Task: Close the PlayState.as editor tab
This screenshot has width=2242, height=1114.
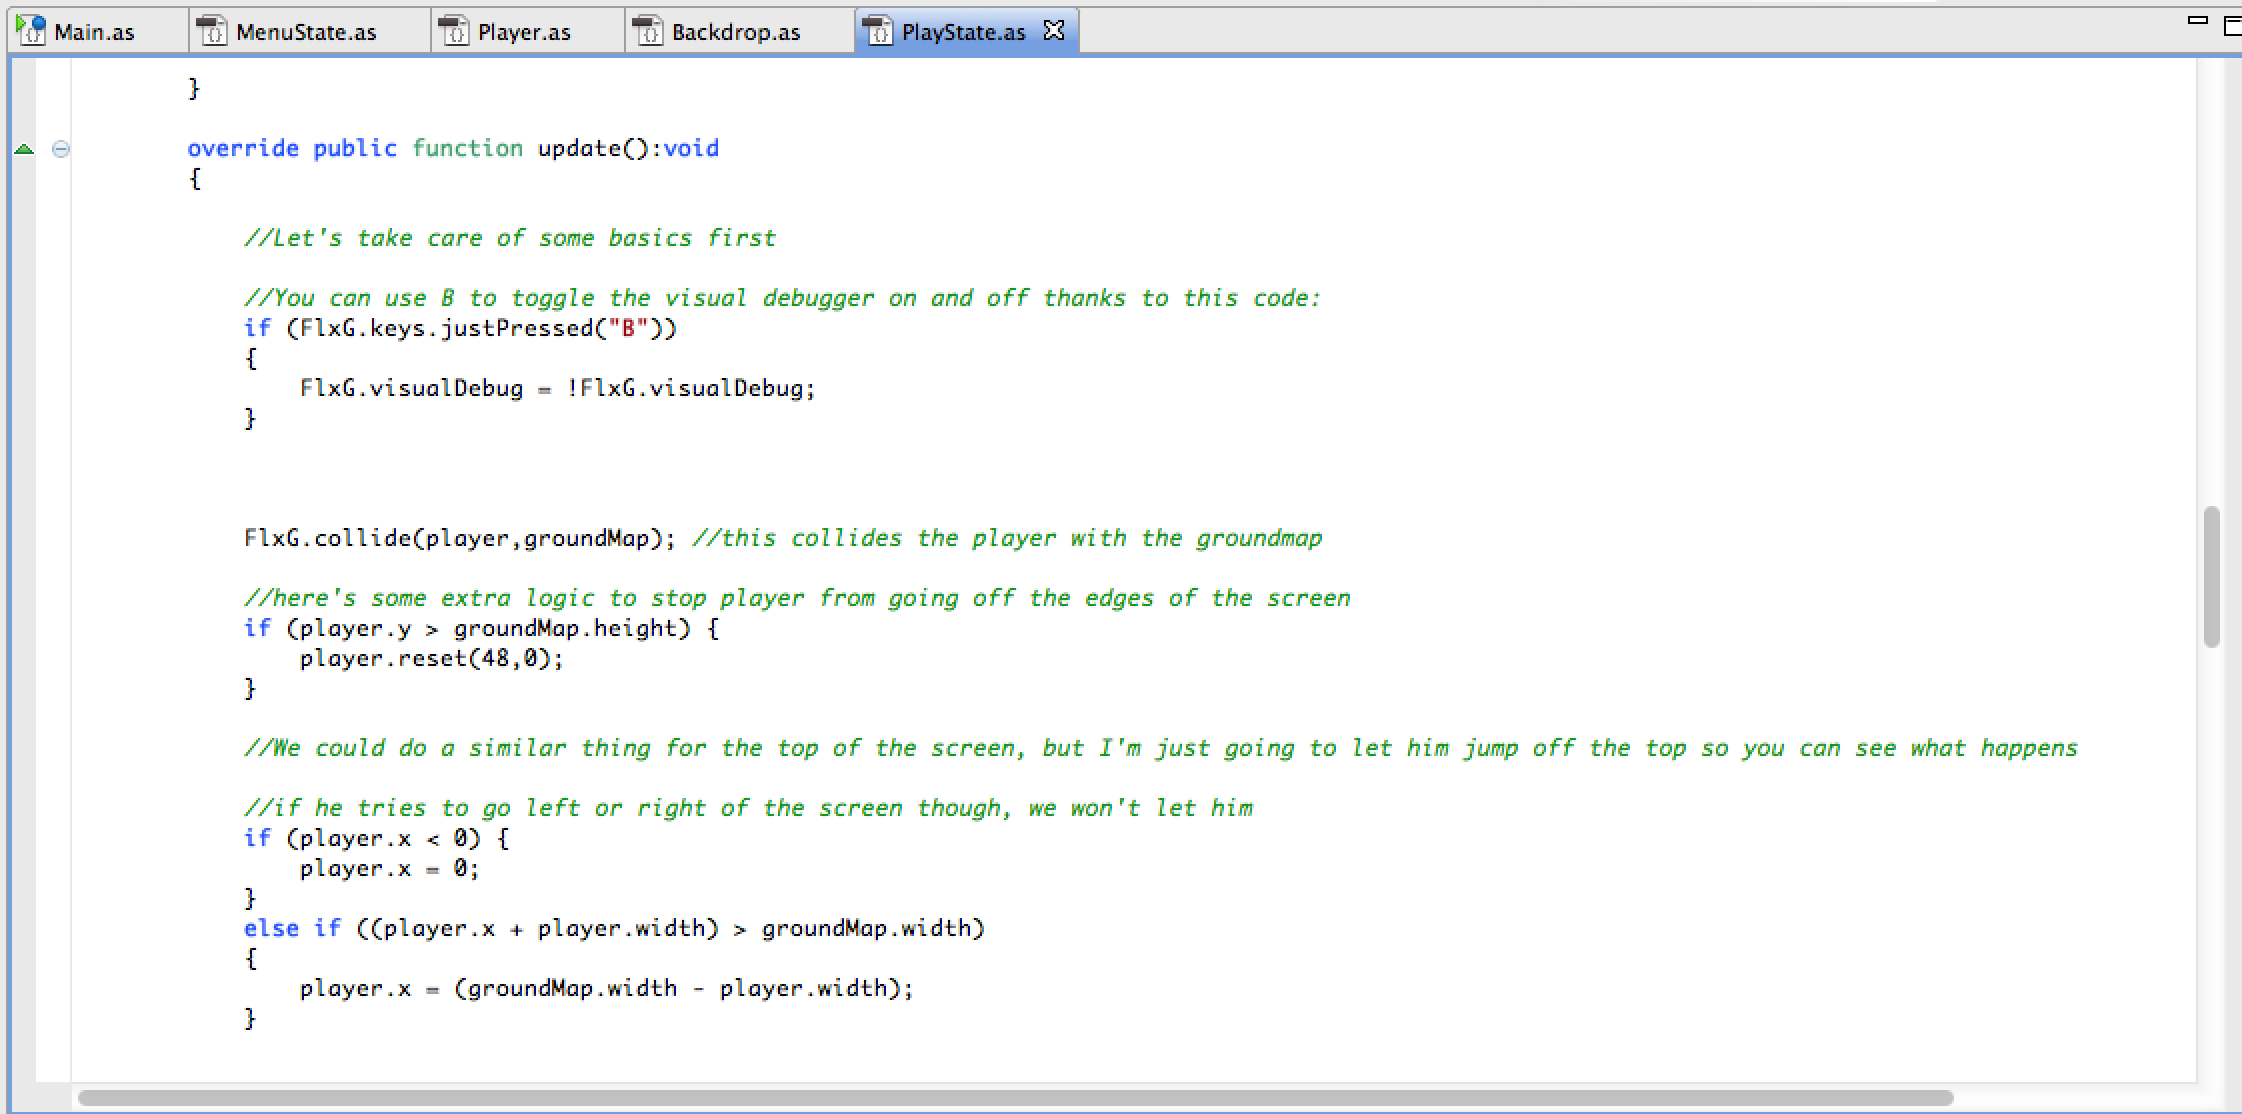Action: [x=1054, y=30]
